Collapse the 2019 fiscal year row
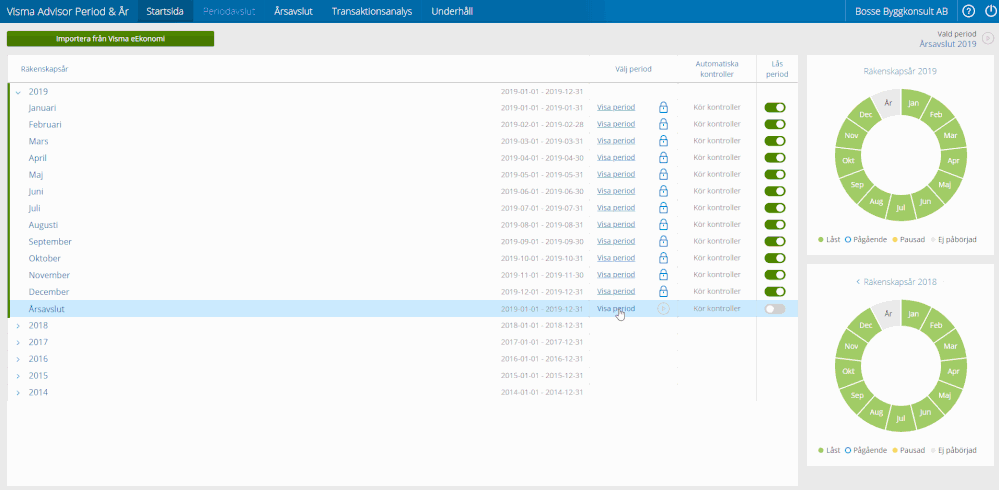 pos(18,91)
